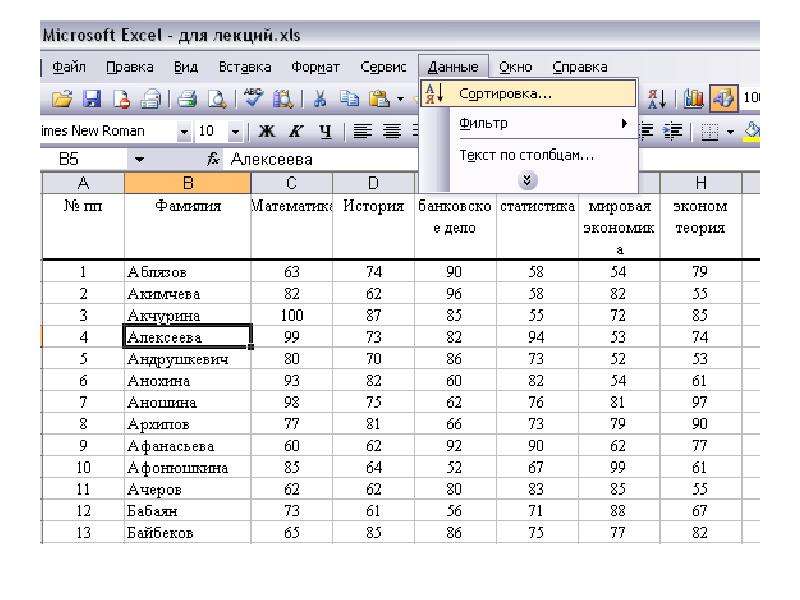
Task: Select the cell containing Бабаян
Action: pos(187,511)
